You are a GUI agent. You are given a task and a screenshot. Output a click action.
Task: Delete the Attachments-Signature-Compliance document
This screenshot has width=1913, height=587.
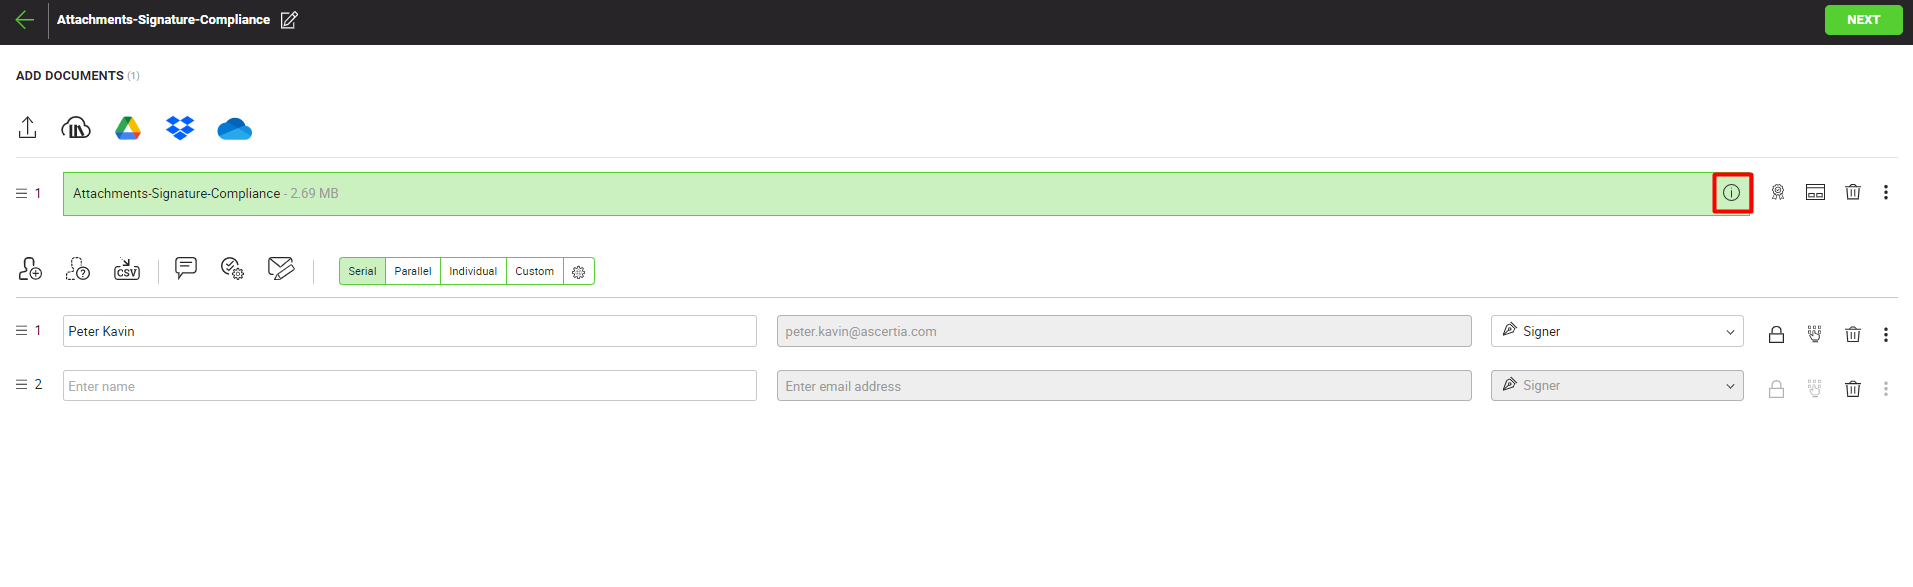pyautogui.click(x=1852, y=192)
